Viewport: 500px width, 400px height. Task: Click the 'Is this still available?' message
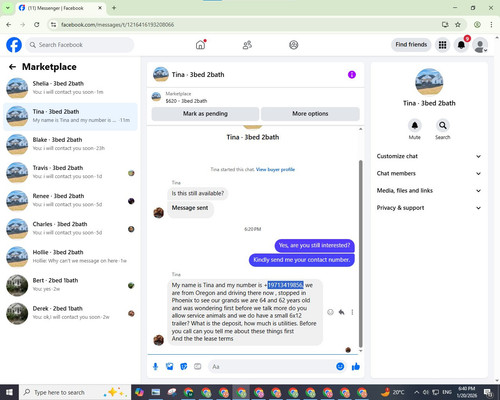pyautogui.click(x=198, y=193)
